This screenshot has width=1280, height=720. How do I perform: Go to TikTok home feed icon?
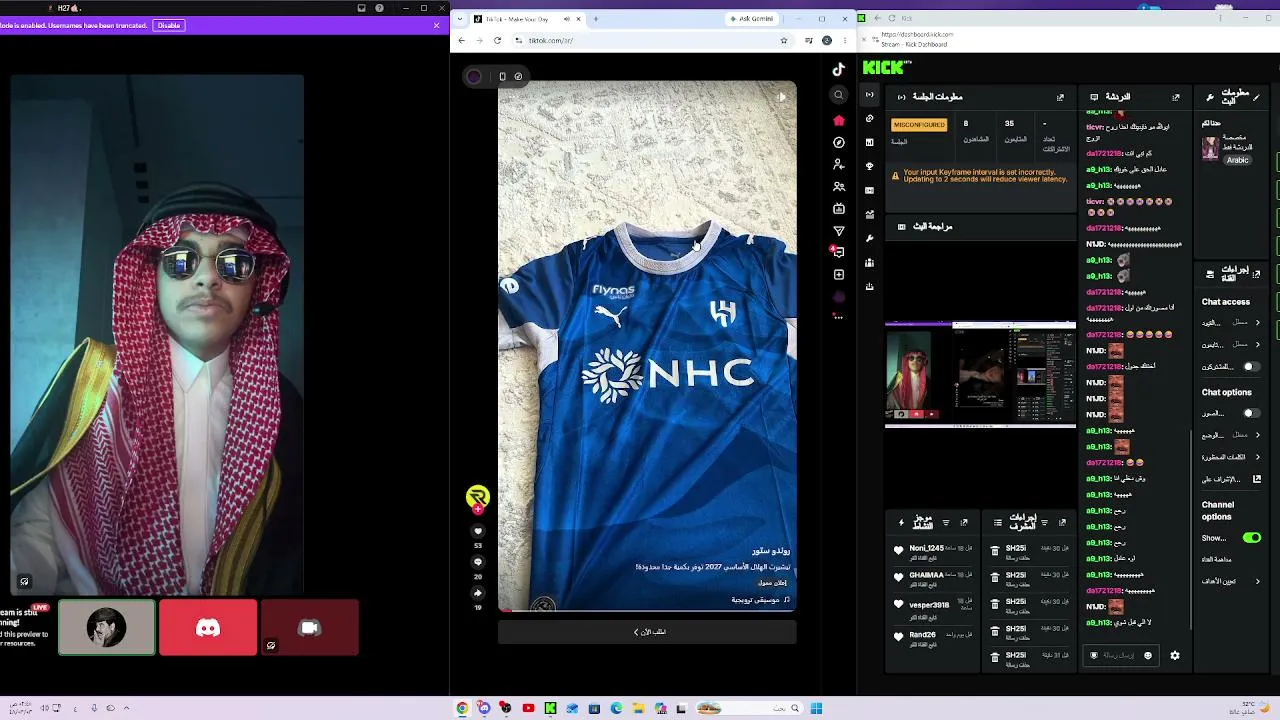839,120
